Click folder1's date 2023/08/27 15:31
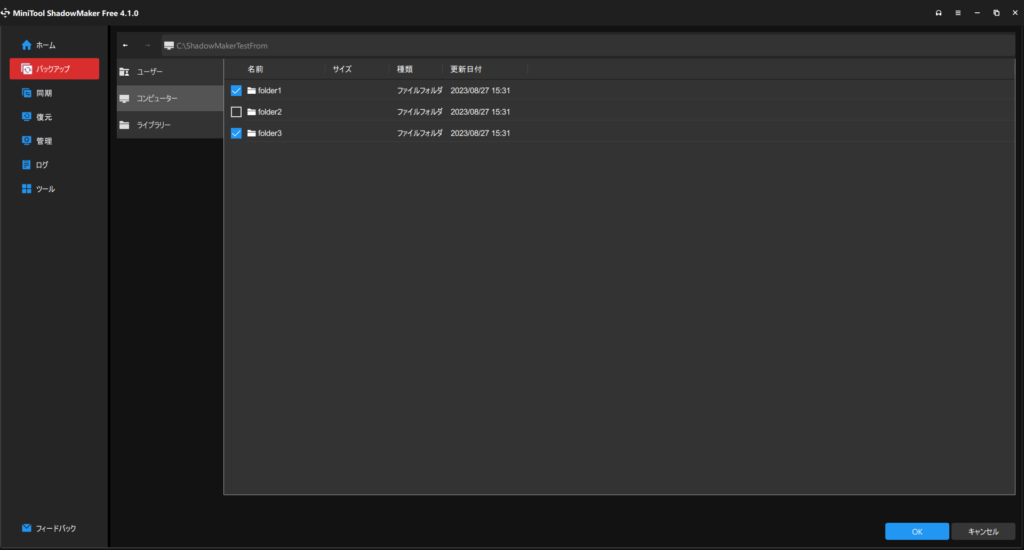 click(x=480, y=91)
